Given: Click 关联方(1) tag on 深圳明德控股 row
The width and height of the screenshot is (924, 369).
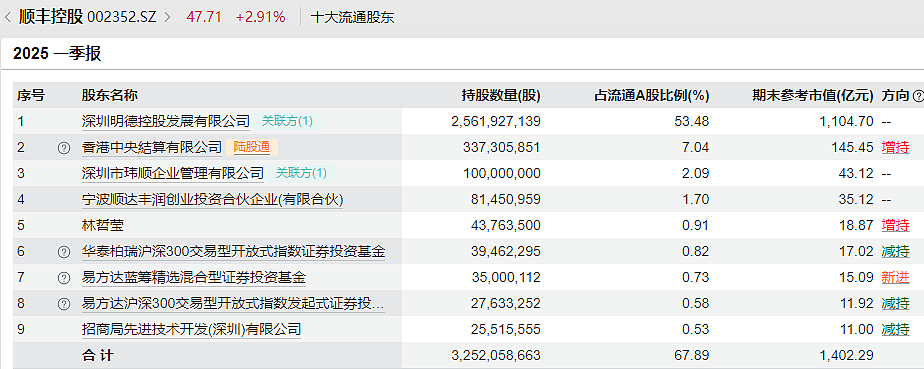Looking at the screenshot, I should click(287, 121).
